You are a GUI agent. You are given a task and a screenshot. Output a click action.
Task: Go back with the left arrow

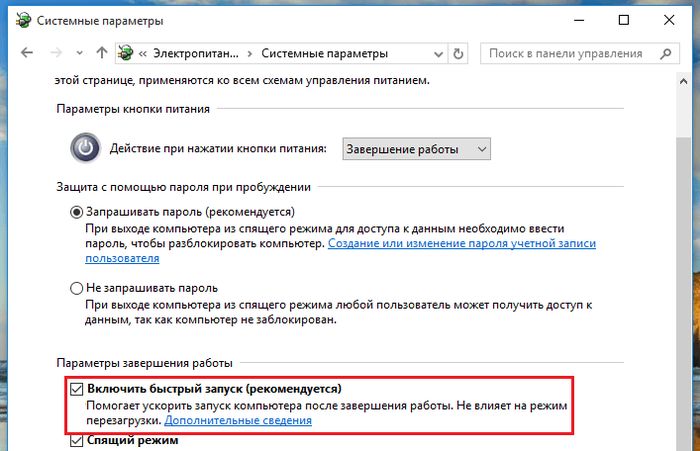coord(25,53)
